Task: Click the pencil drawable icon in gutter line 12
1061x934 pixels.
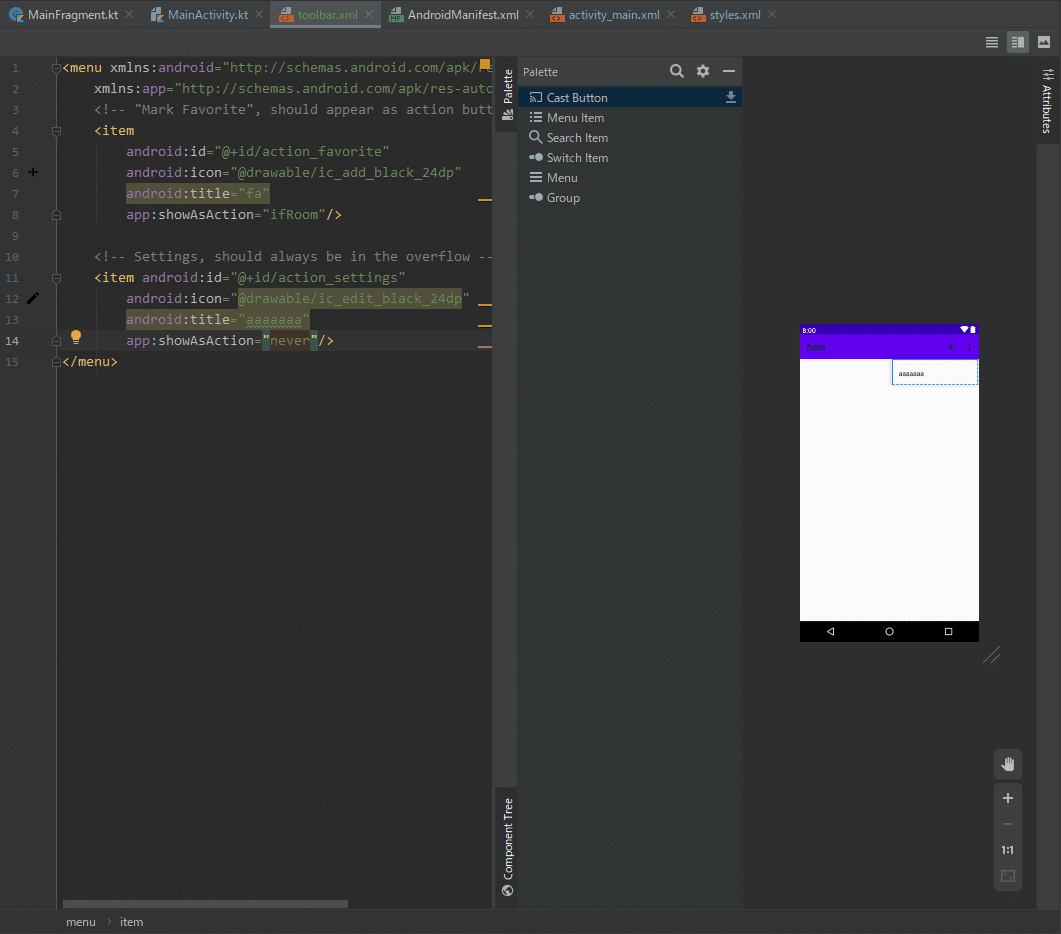Action: coord(33,298)
